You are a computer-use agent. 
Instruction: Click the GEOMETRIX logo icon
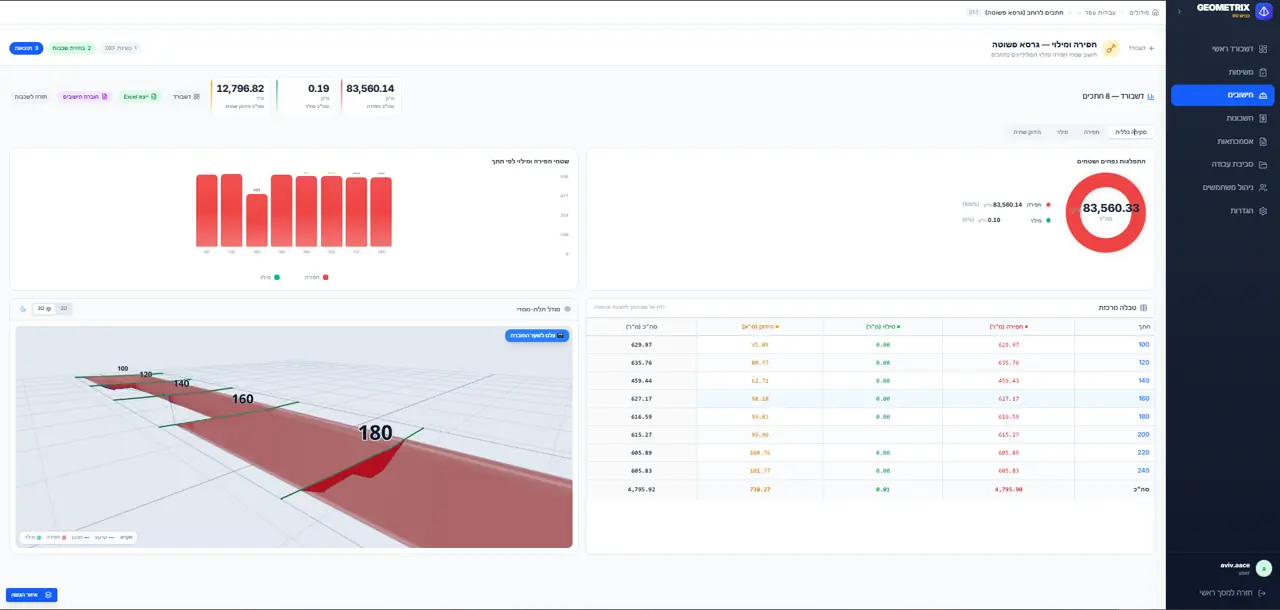pyautogui.click(x=1263, y=10)
